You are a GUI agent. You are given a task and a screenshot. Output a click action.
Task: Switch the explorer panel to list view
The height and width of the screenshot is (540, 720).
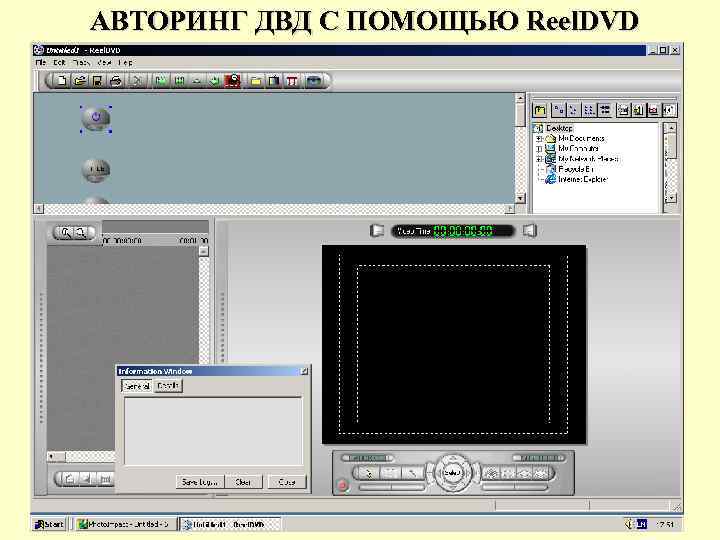589,110
